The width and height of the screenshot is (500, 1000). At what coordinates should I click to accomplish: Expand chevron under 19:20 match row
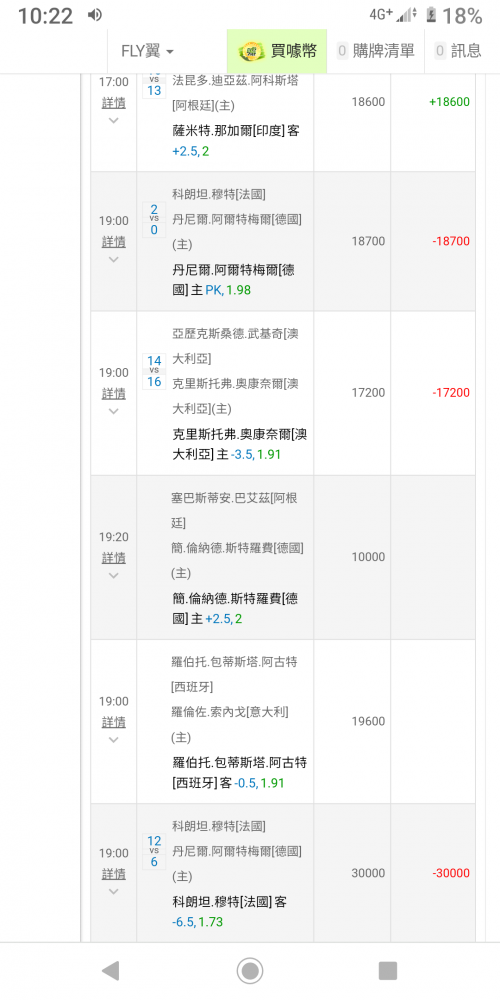point(114,575)
